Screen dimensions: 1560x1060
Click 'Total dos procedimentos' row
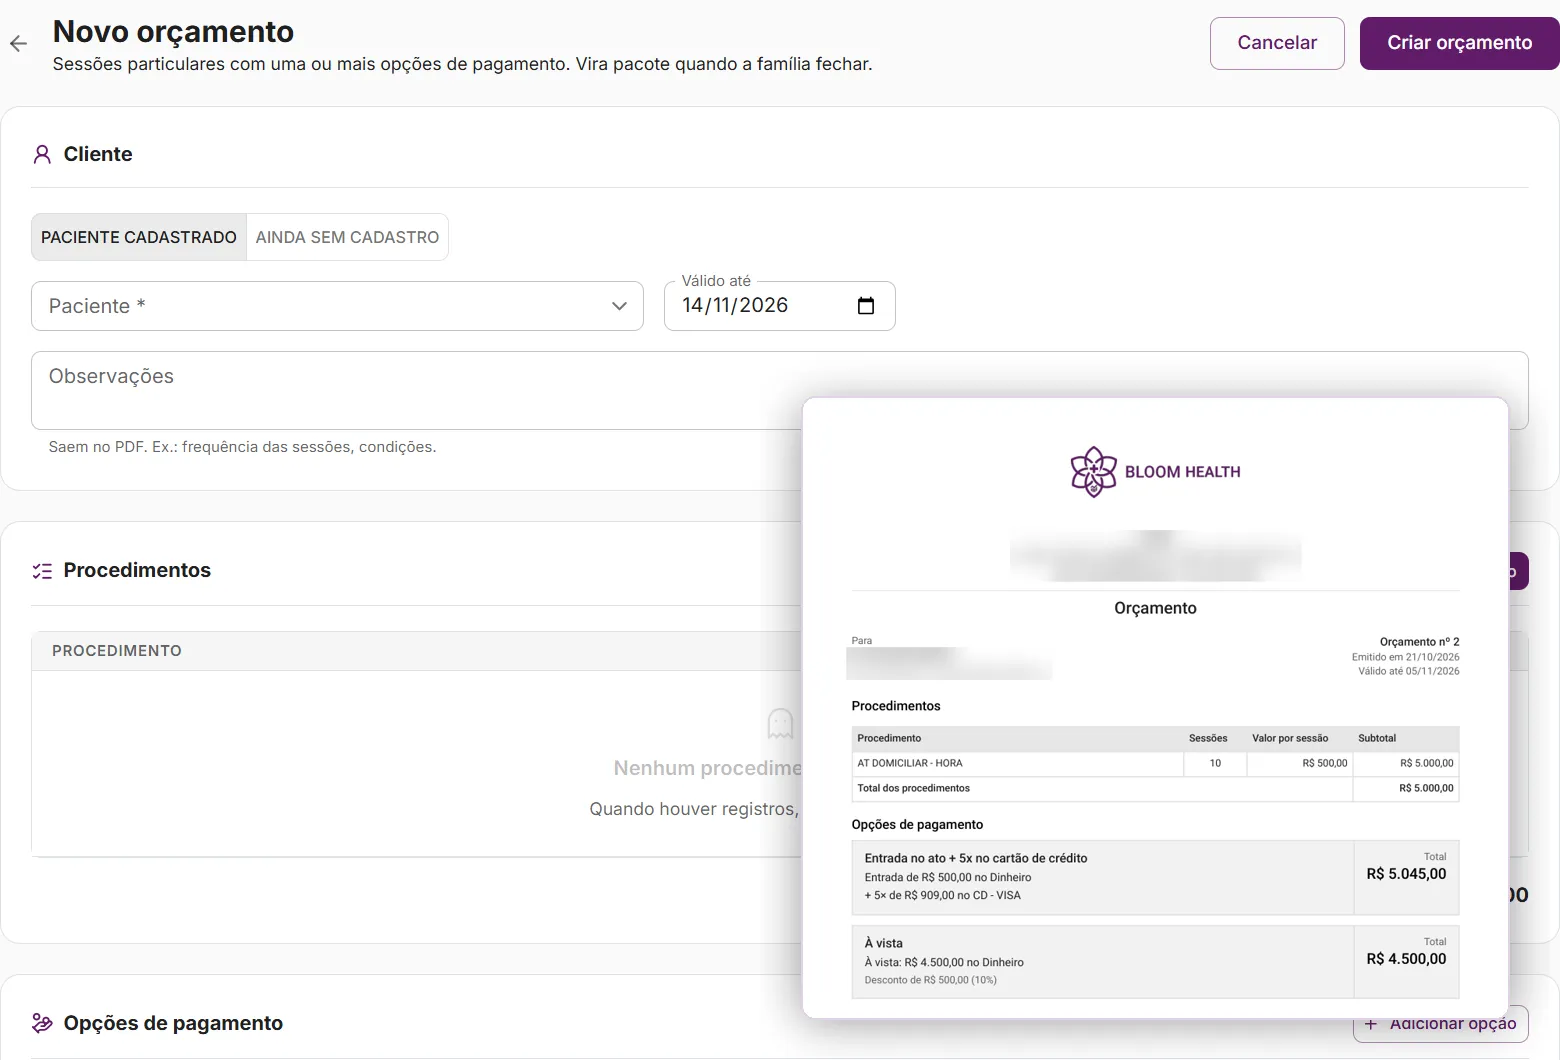point(1155,788)
